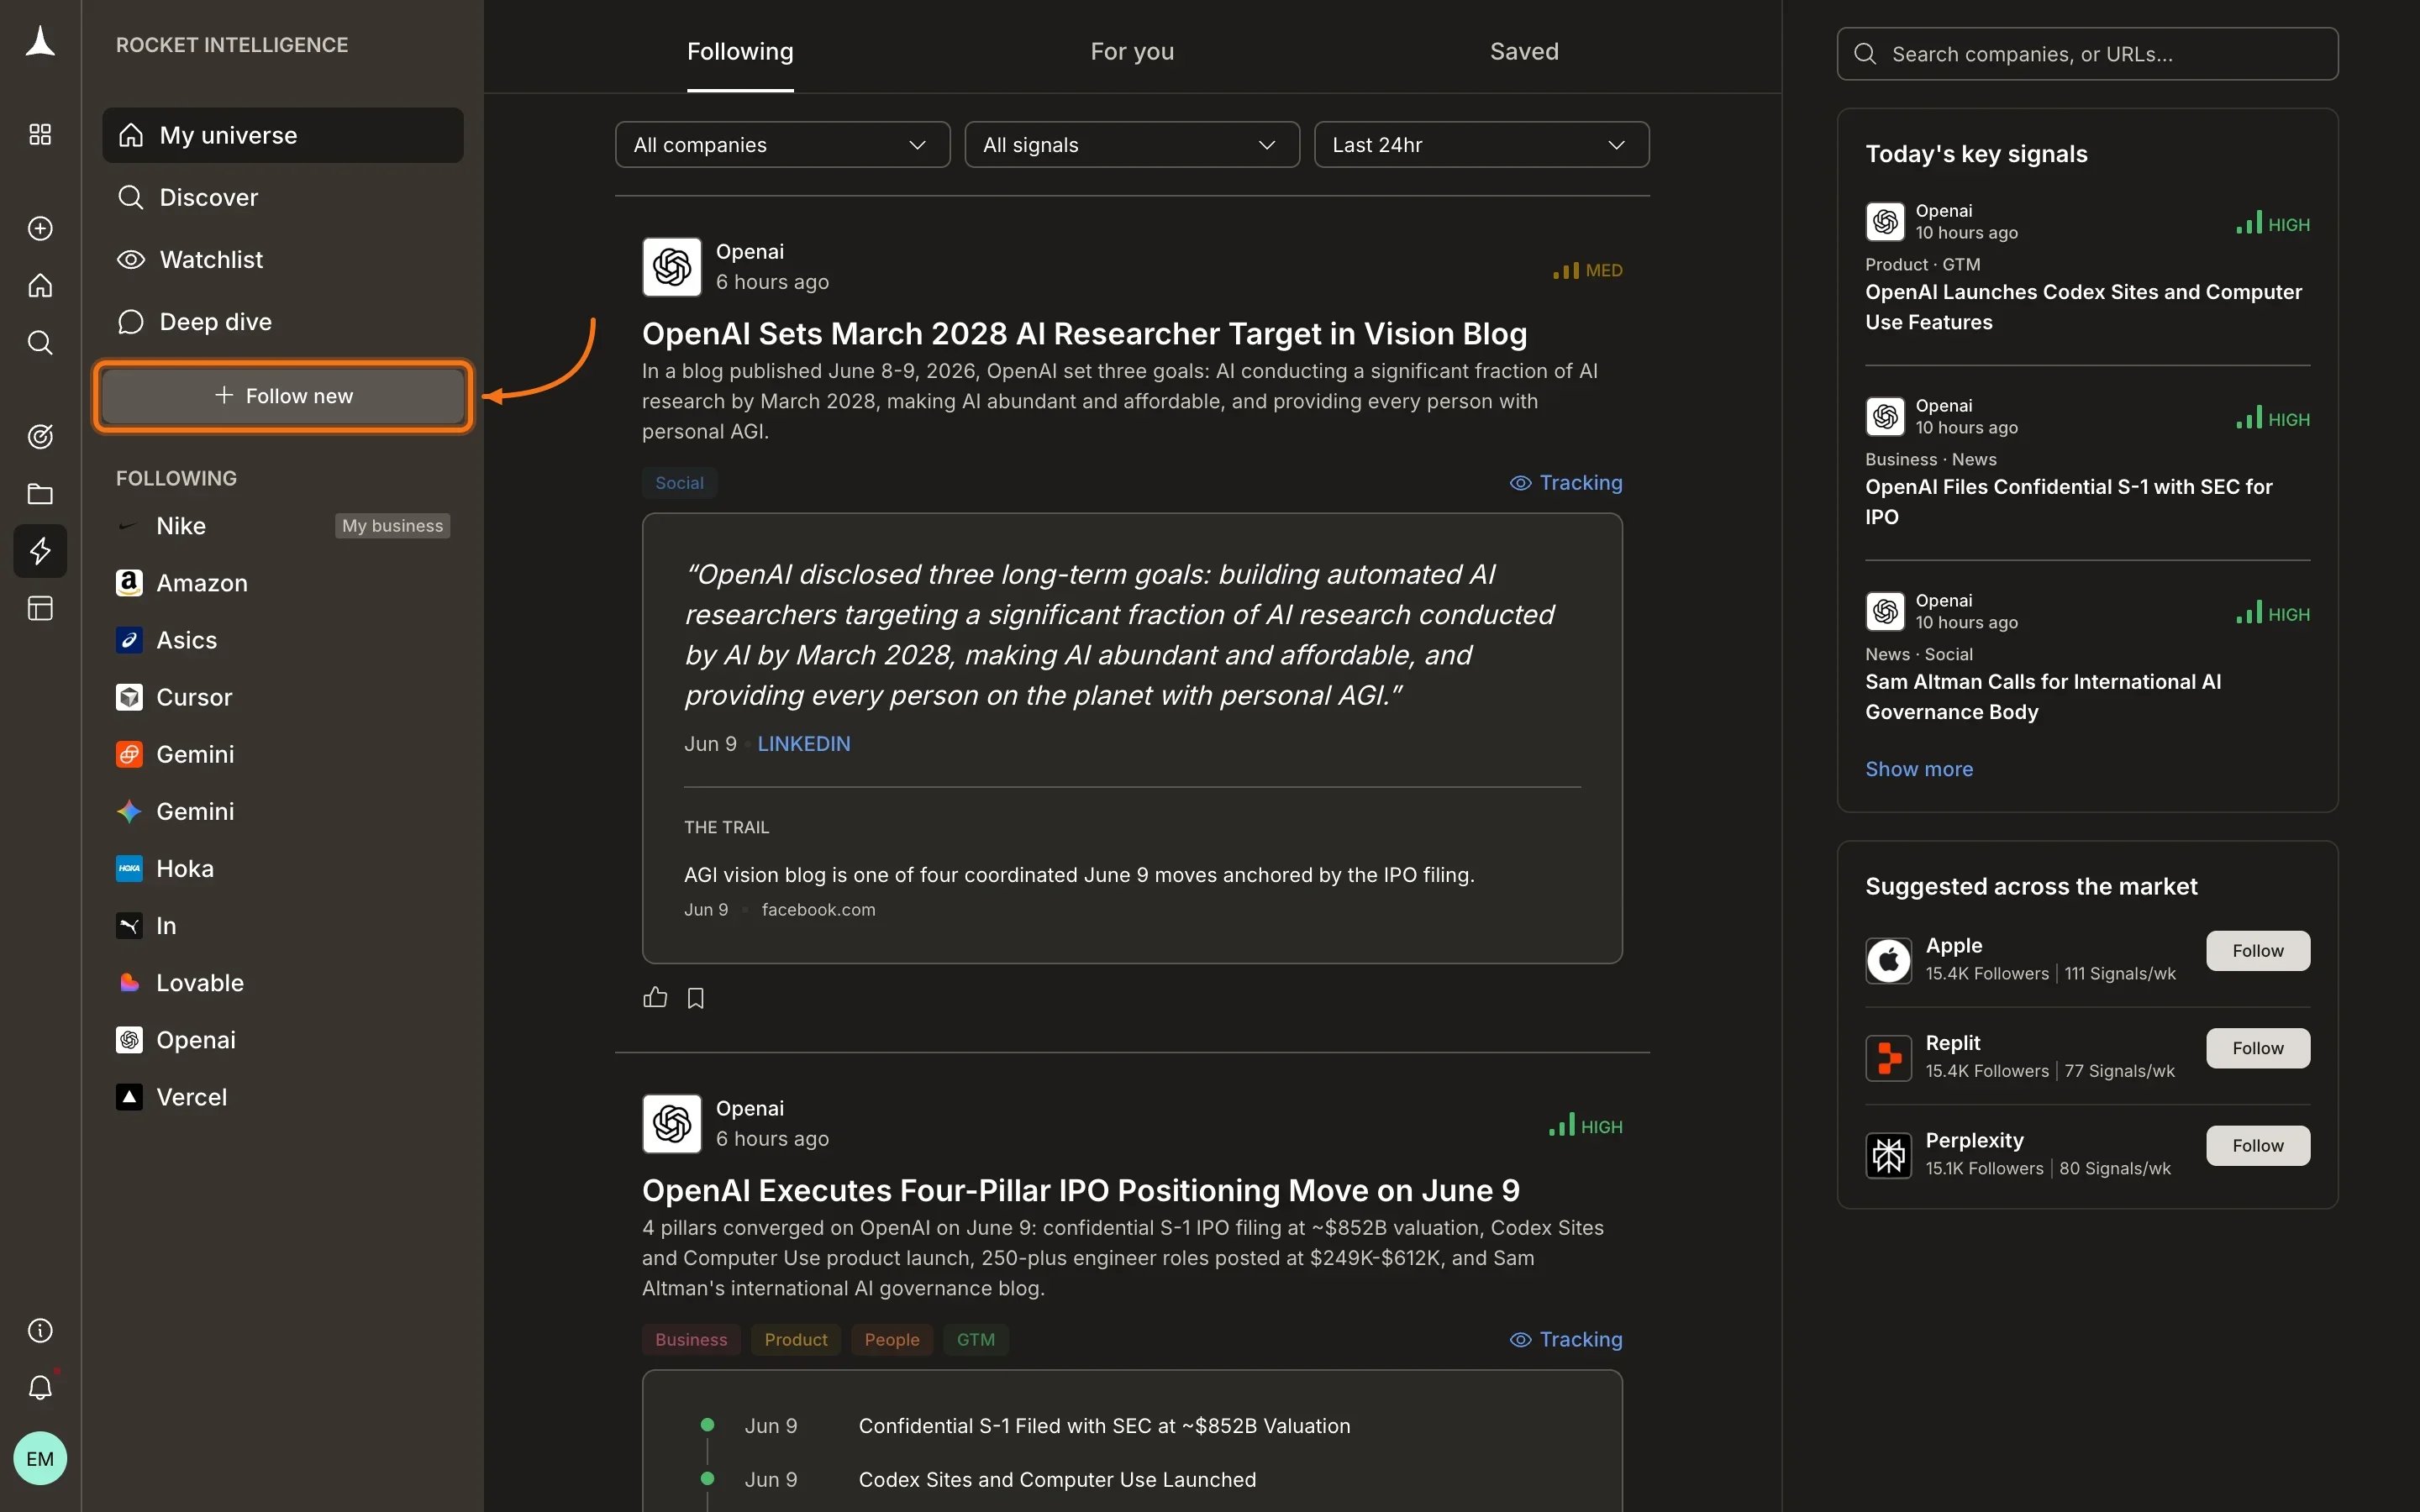Open OpenAI Executes Four-Pillar IPO headline

tap(1081, 1190)
